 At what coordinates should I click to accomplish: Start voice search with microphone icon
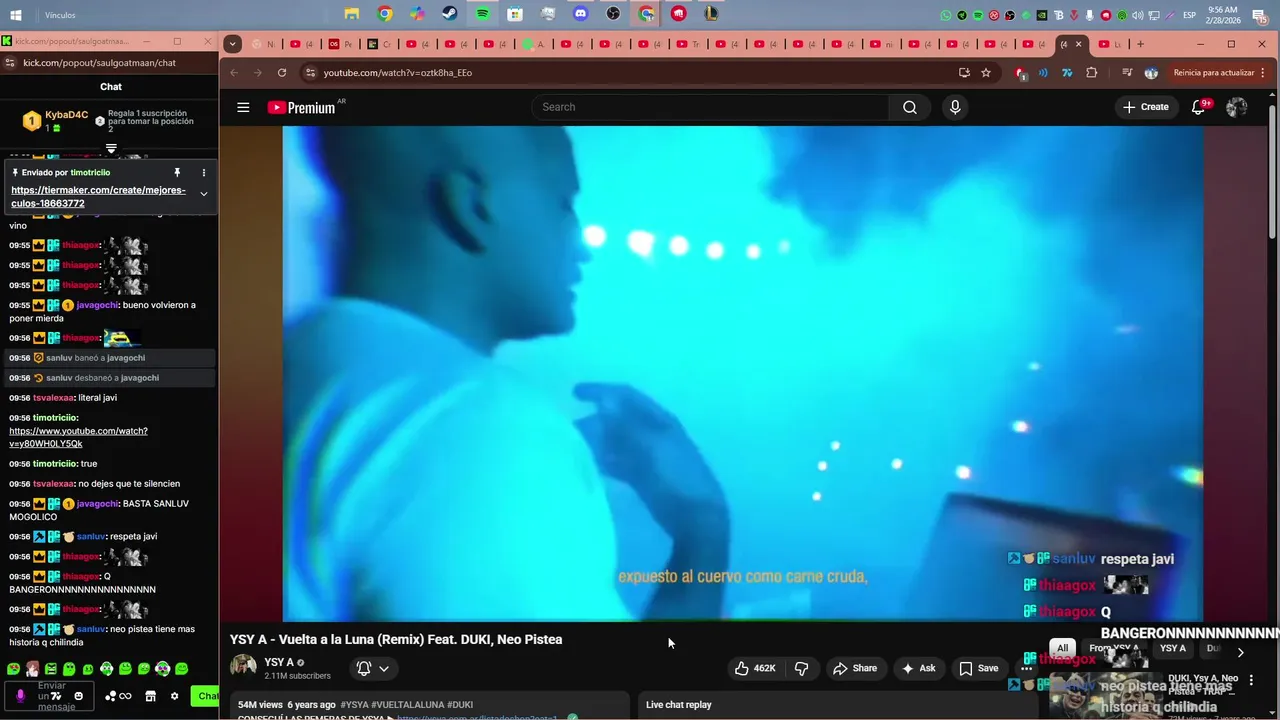955,107
